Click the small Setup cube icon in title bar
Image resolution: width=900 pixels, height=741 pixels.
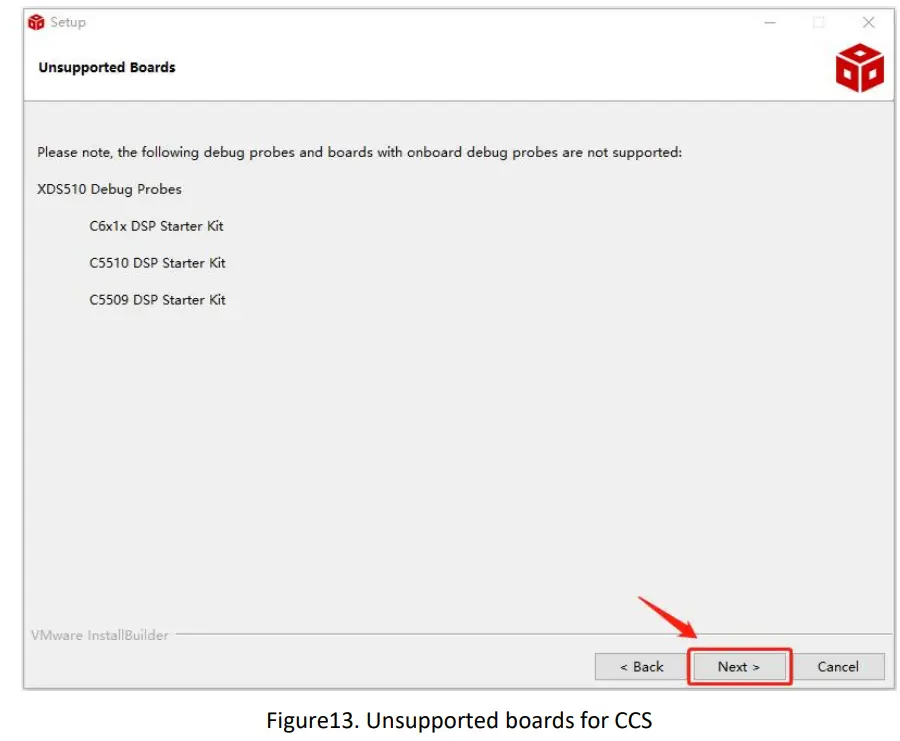click(x=37, y=22)
